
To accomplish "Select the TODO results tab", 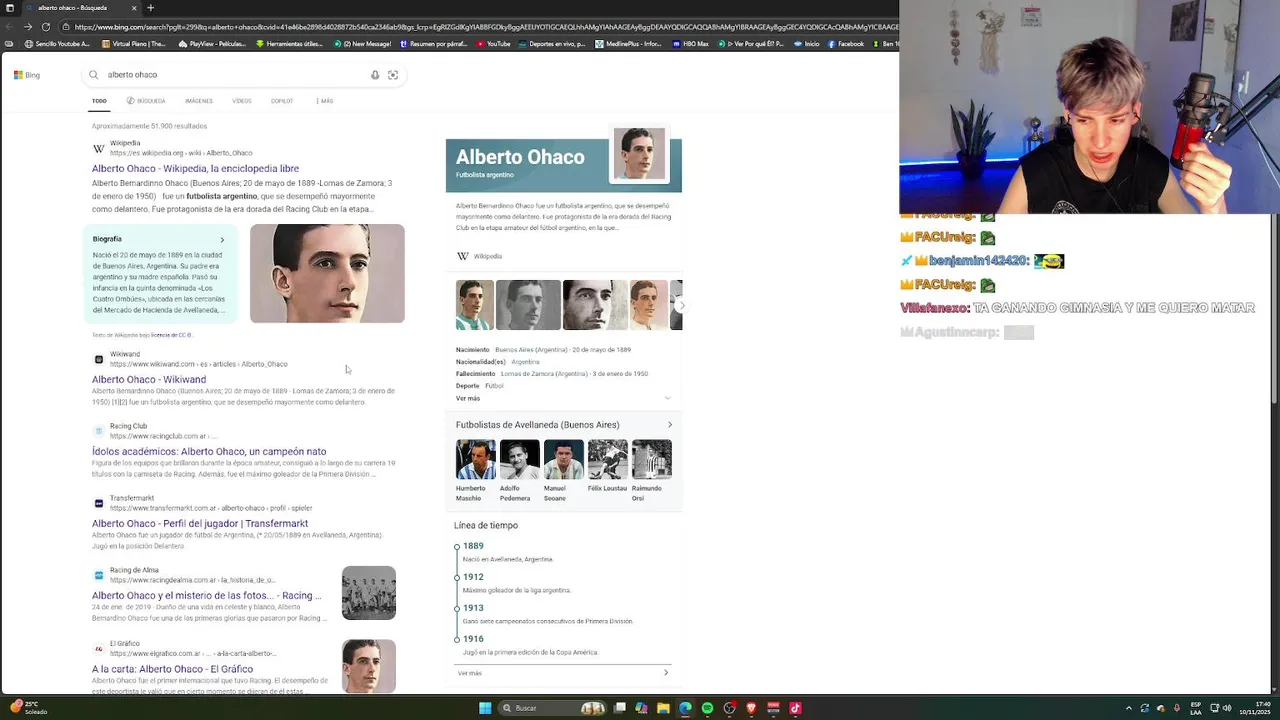I will point(99,101).
